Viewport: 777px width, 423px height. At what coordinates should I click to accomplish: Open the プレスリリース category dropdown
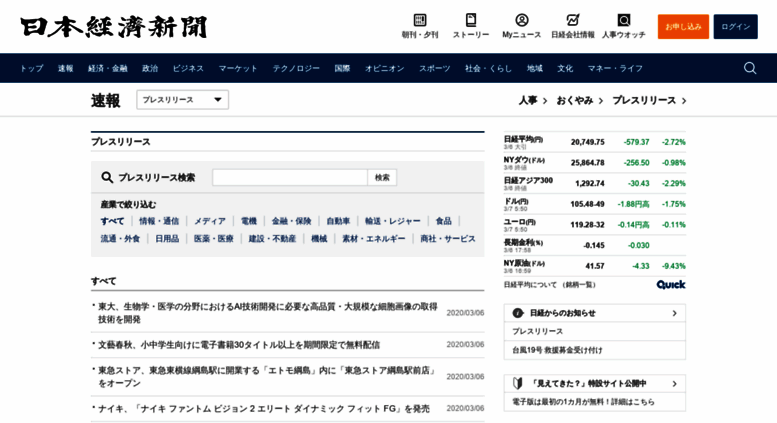point(182,100)
